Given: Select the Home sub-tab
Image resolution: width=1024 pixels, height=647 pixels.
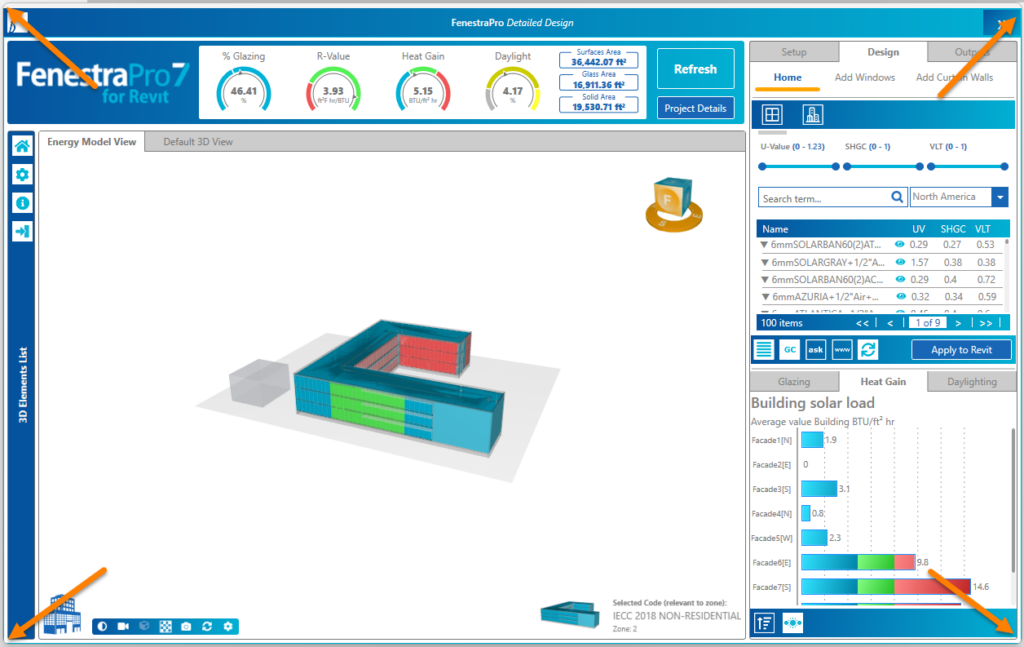Looking at the screenshot, I should (x=787, y=78).
